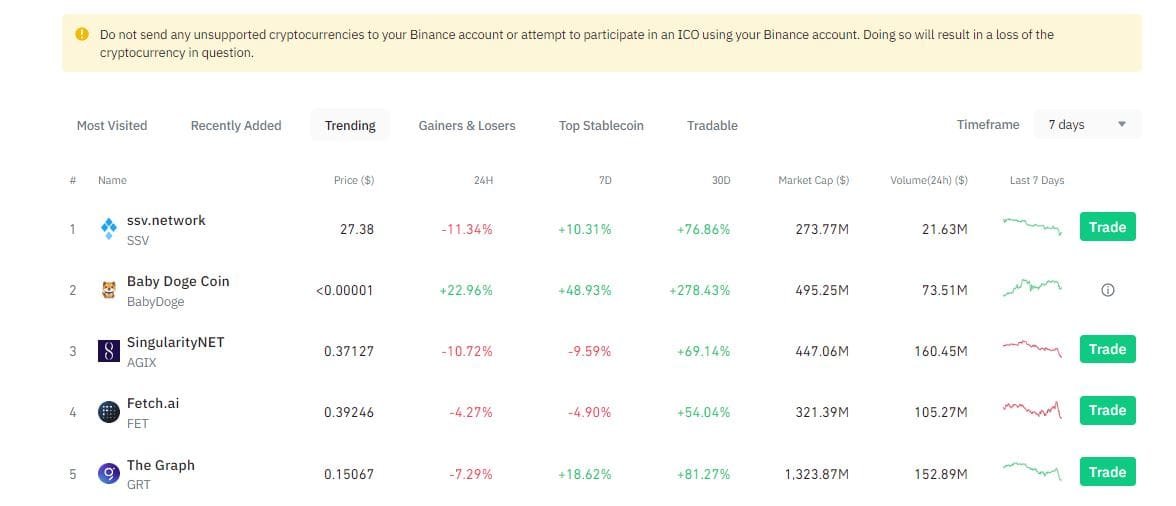Image resolution: width=1176 pixels, height=506 pixels.
Task: Open the Fetch.ai coin name link
Action: click(x=153, y=404)
